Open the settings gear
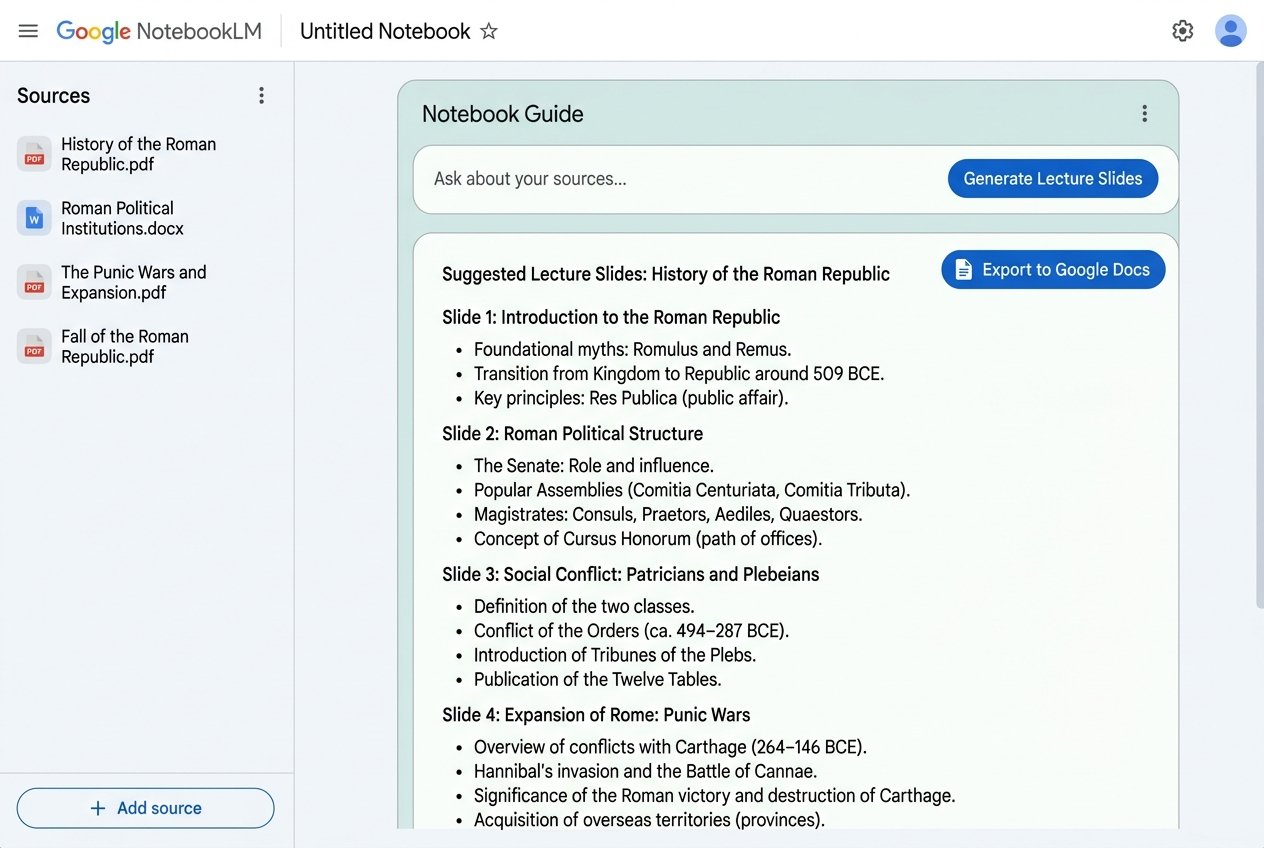The height and width of the screenshot is (848, 1264). [x=1183, y=31]
